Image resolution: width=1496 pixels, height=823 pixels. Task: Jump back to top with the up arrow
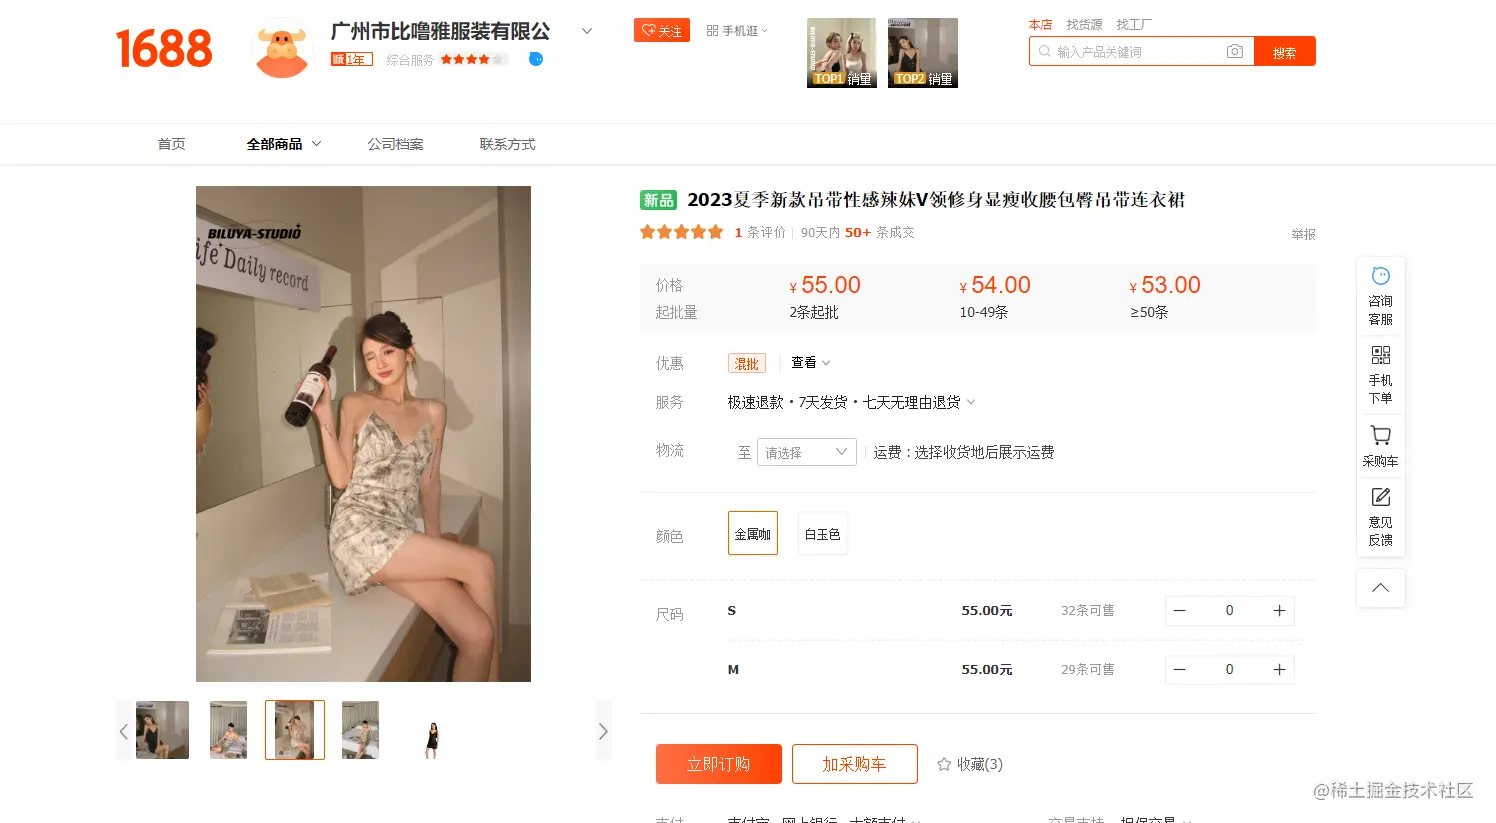tap(1380, 588)
